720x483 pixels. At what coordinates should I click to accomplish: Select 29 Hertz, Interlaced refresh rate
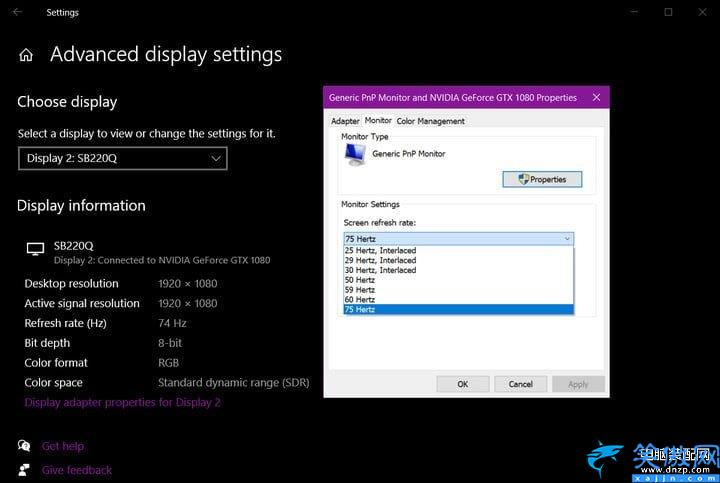[458, 260]
